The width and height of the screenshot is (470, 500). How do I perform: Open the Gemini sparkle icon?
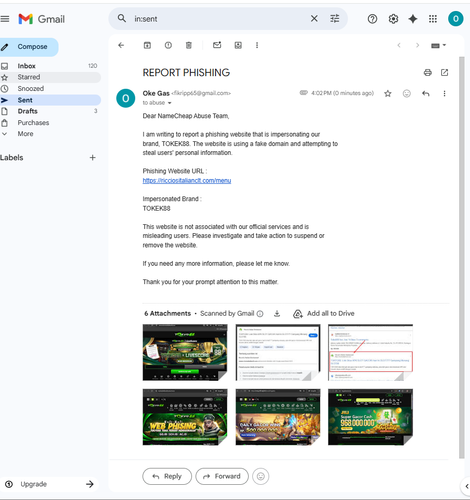coord(413,19)
